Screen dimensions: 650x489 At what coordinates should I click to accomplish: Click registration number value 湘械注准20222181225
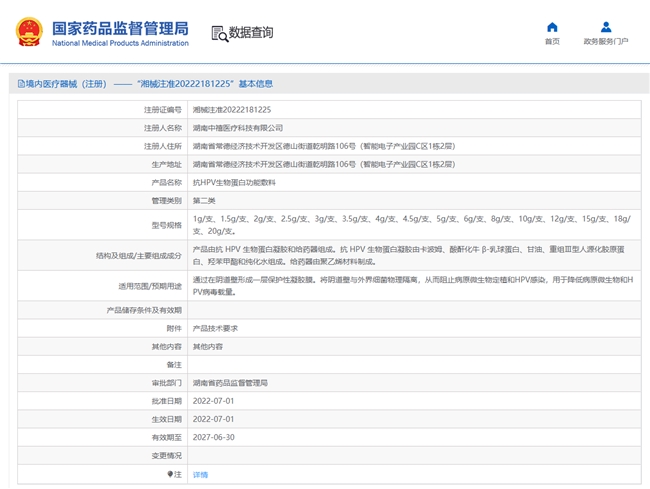[x=231, y=109]
